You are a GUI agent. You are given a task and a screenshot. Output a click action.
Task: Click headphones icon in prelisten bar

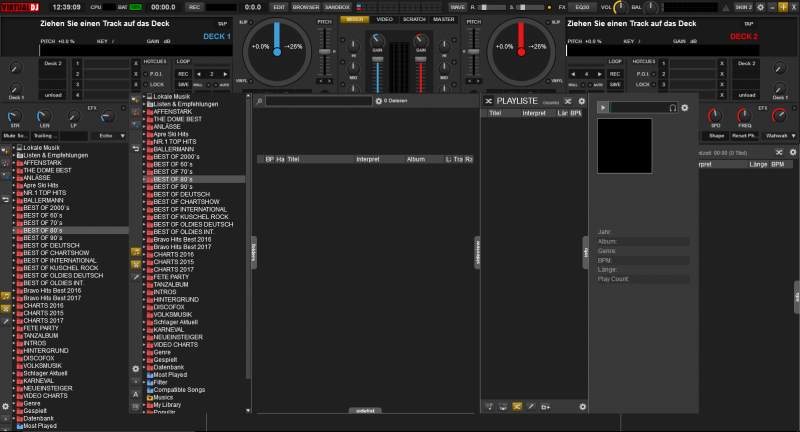point(672,108)
